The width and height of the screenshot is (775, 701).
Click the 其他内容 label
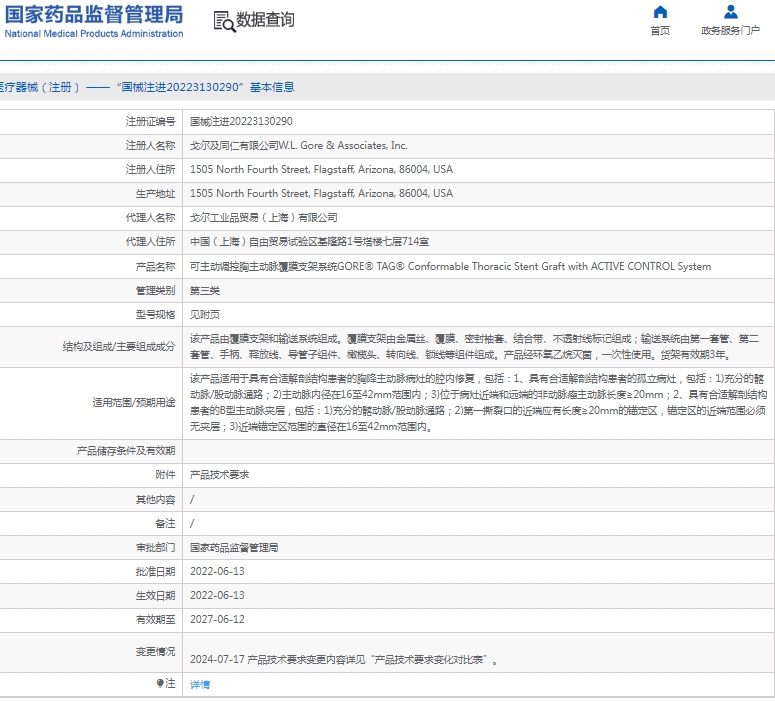[x=155, y=500]
